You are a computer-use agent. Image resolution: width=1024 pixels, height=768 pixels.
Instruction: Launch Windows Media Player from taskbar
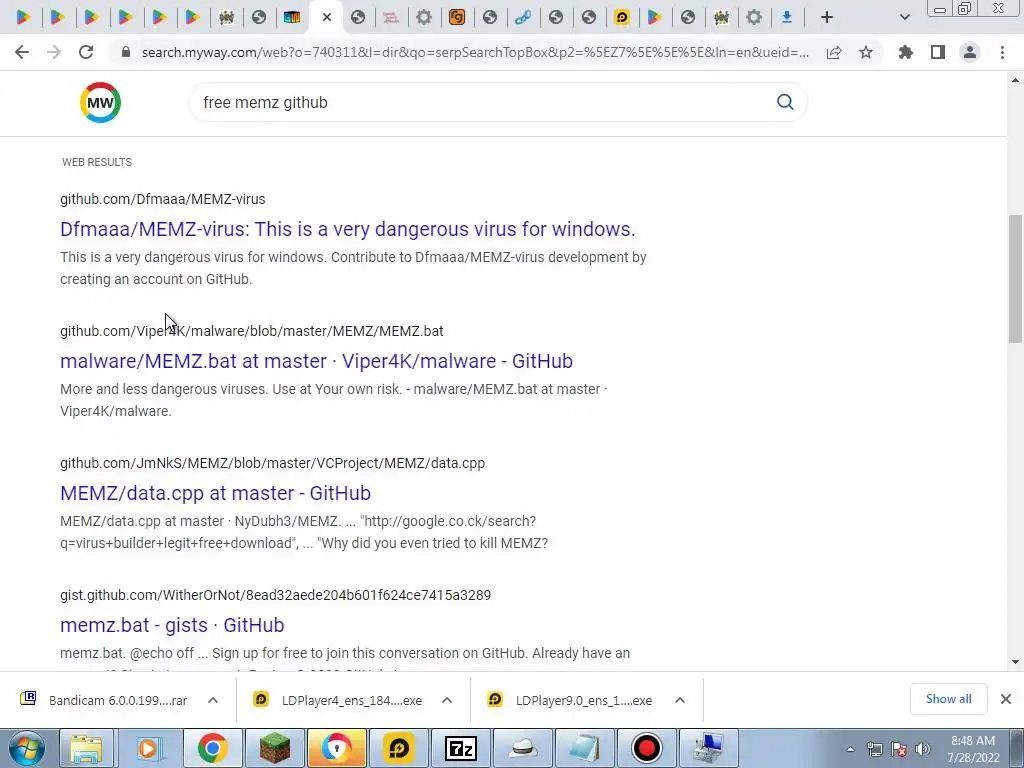click(x=148, y=748)
